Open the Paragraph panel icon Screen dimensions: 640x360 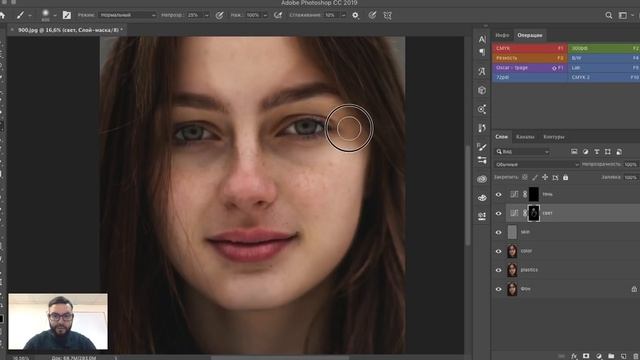482,52
